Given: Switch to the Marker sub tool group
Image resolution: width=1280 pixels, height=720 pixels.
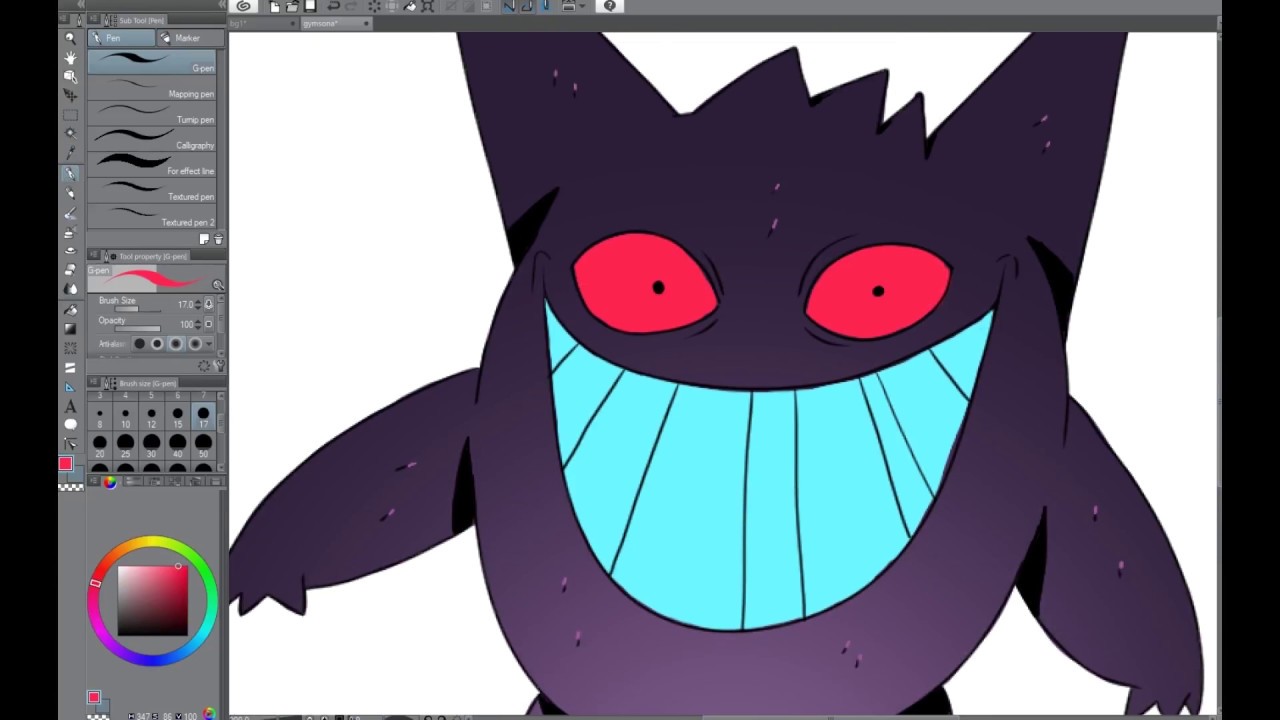Looking at the screenshot, I should pos(190,38).
